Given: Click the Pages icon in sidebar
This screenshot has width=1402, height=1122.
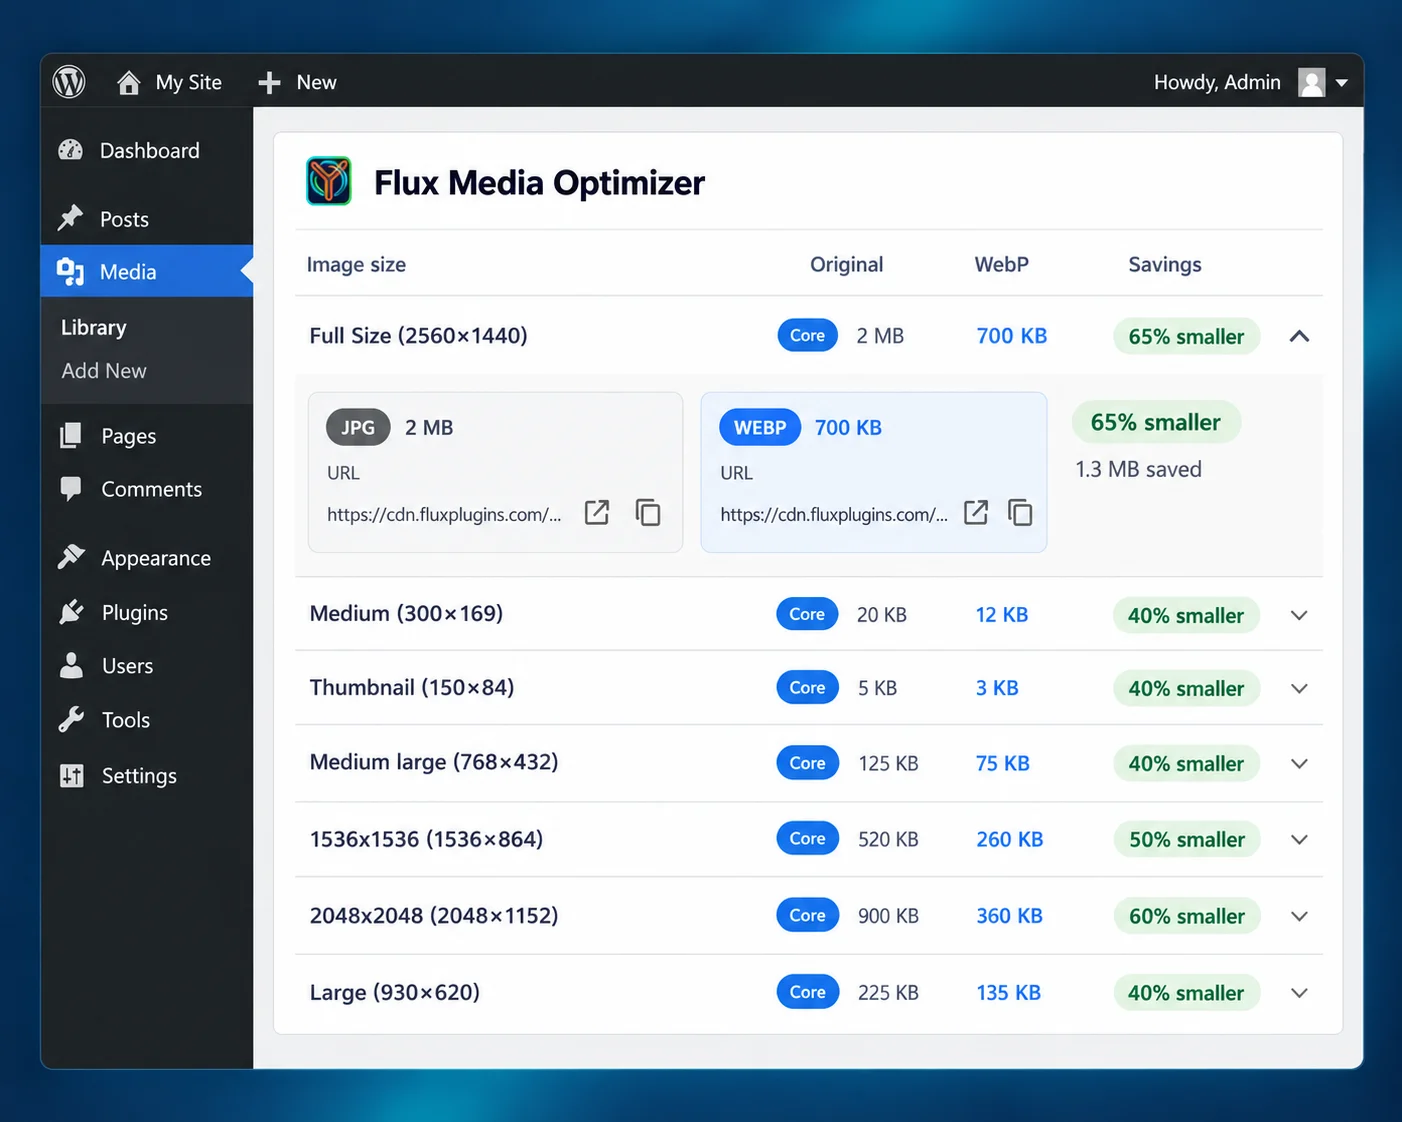Looking at the screenshot, I should (71, 435).
